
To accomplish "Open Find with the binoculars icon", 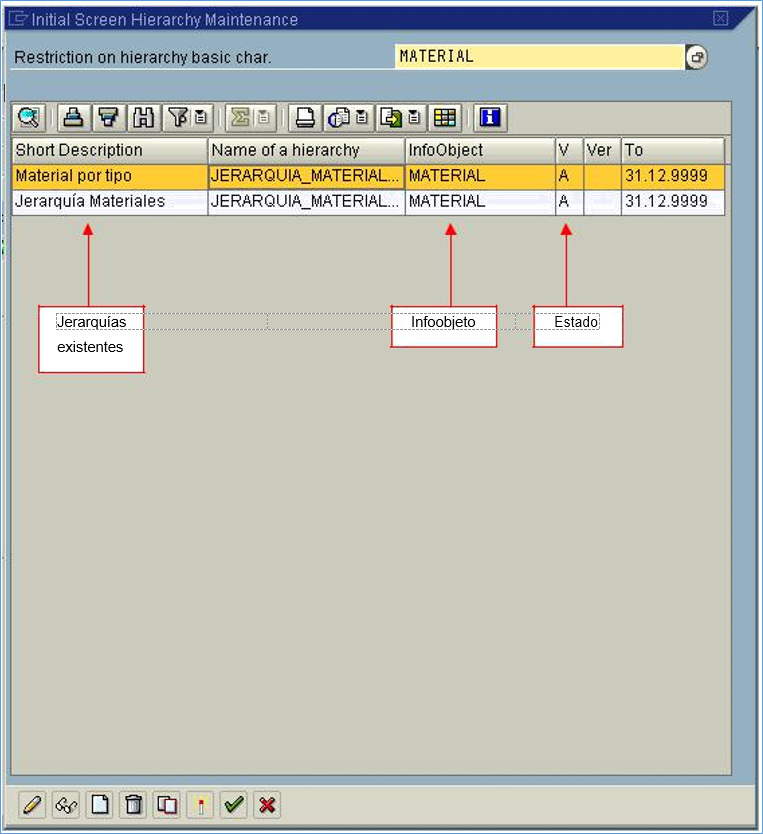I will (143, 118).
